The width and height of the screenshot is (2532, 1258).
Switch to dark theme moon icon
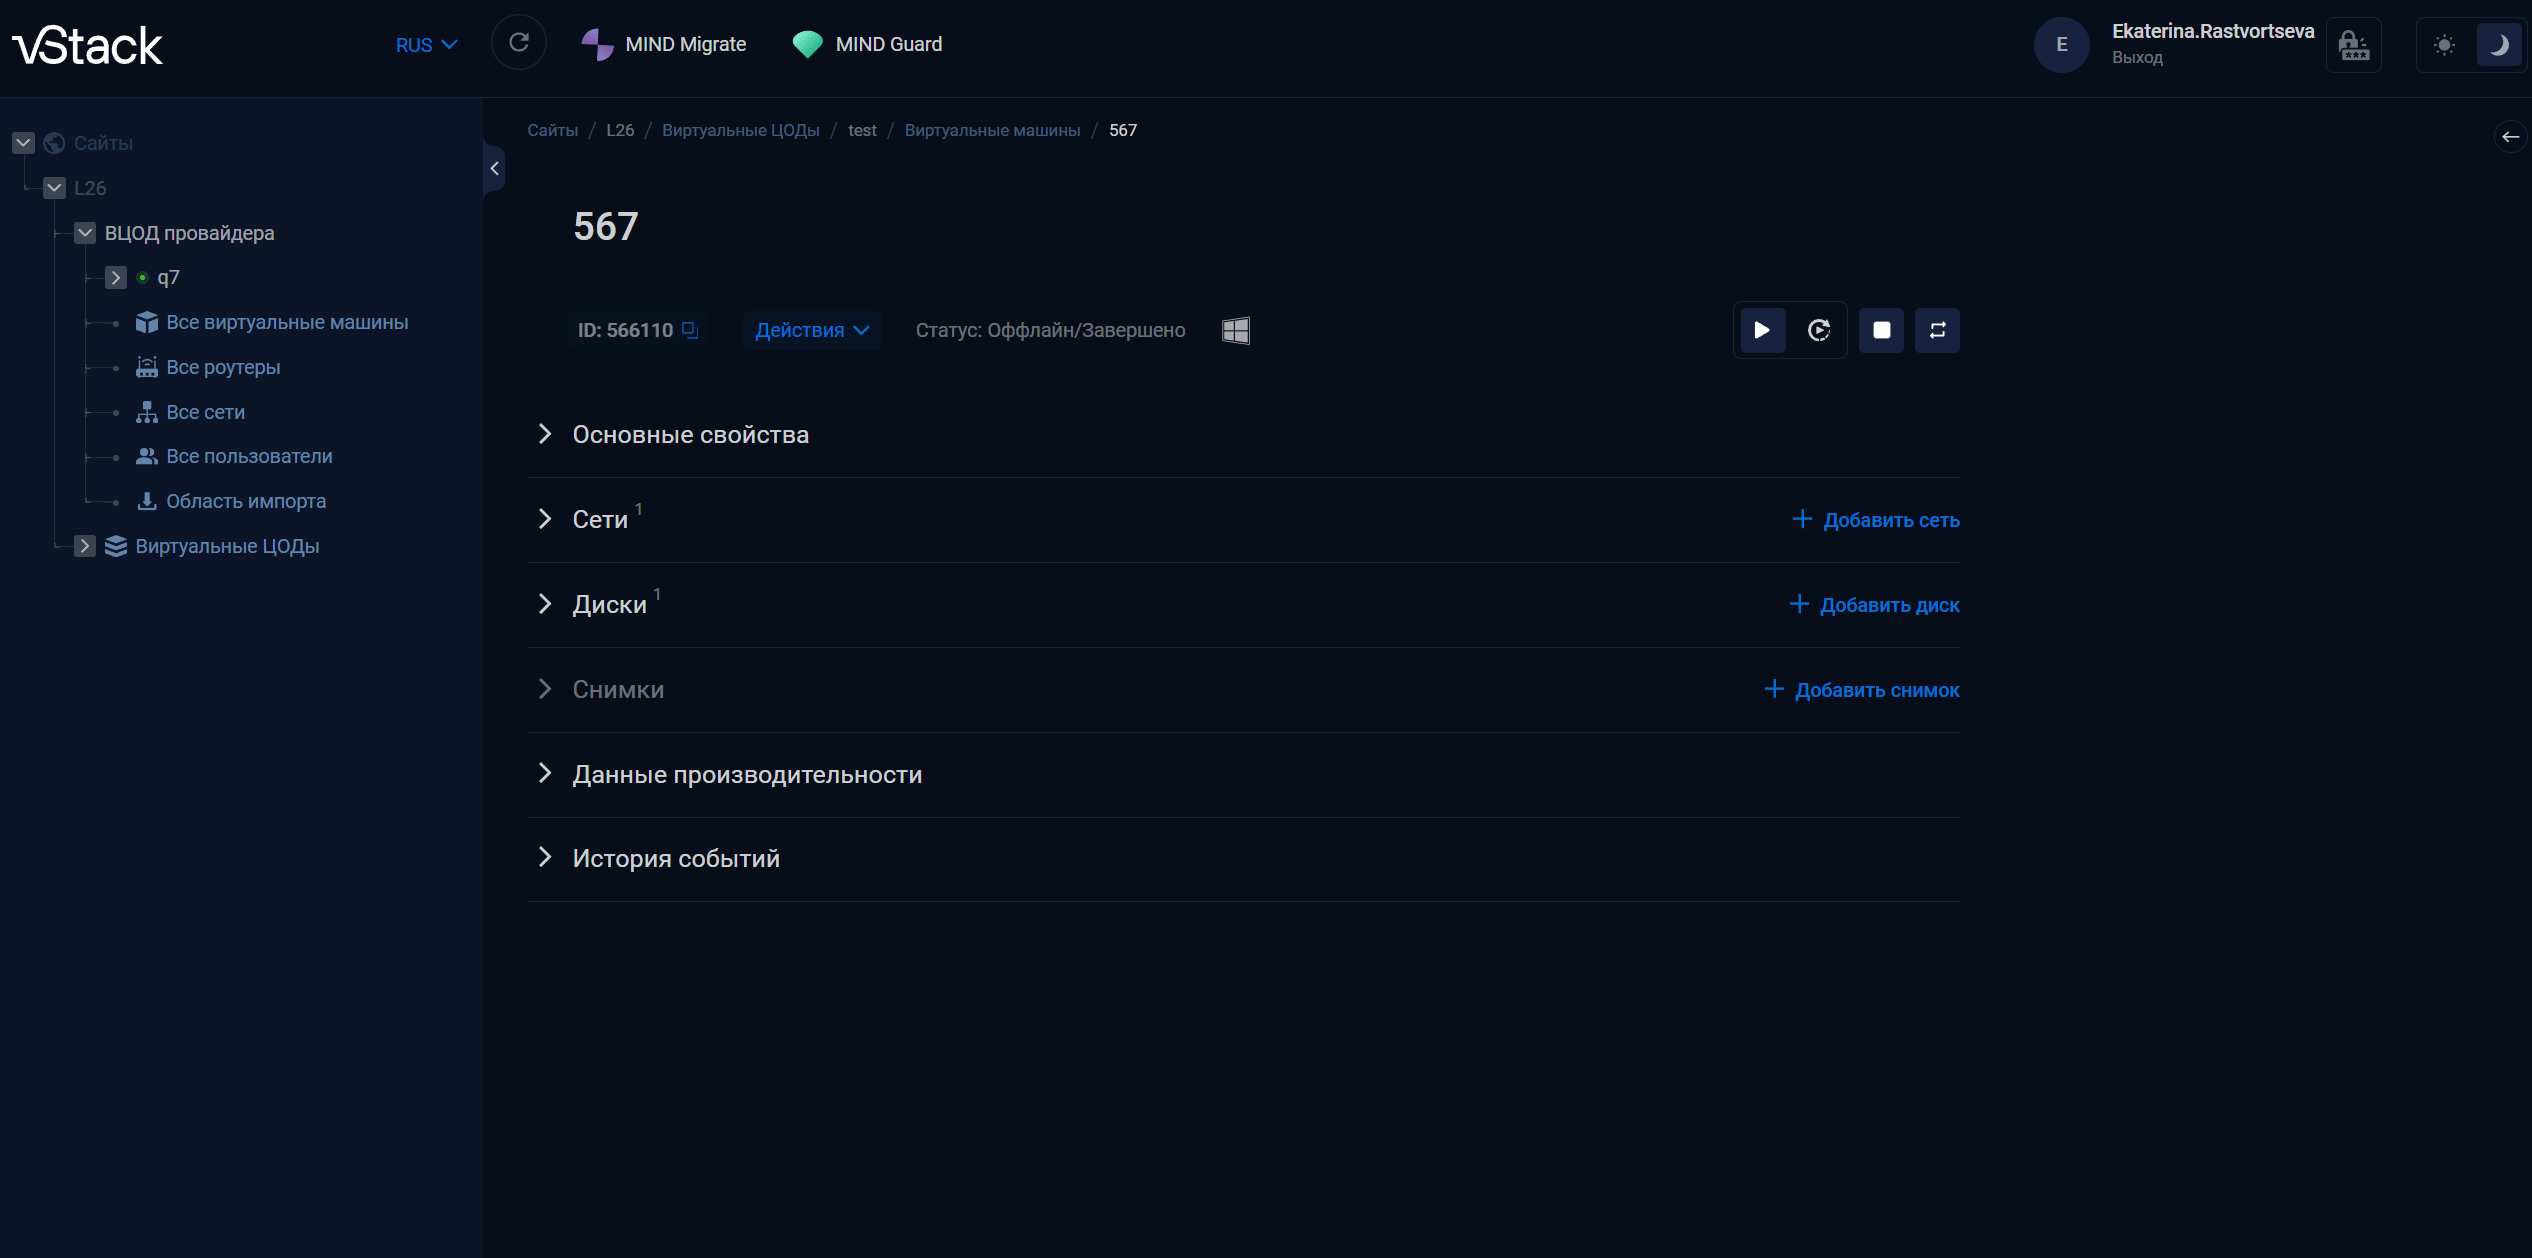pos(2498,45)
